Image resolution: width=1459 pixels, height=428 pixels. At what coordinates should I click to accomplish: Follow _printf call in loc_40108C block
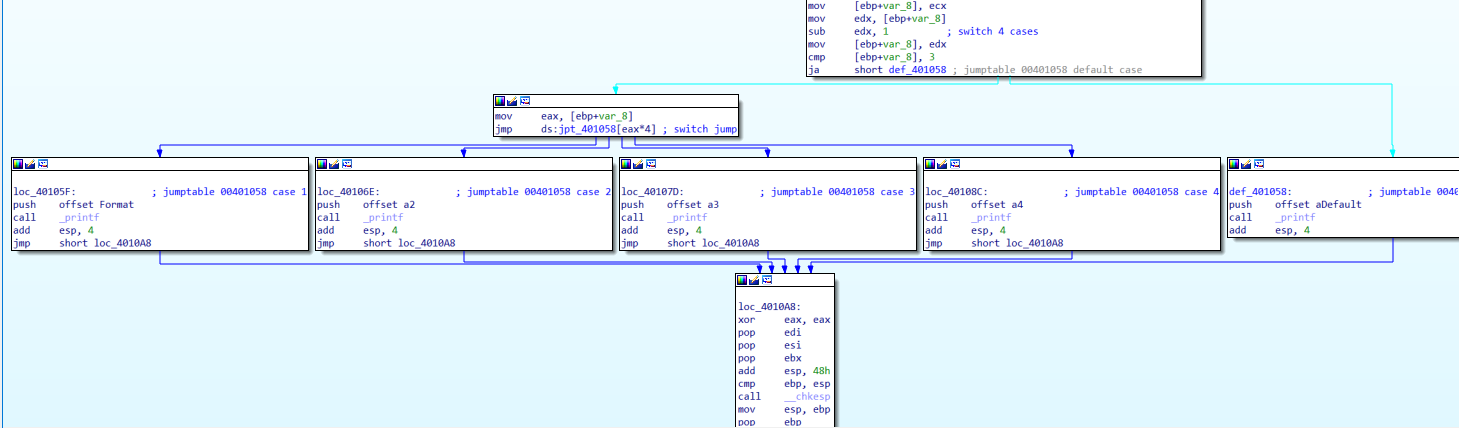[x=991, y=218]
